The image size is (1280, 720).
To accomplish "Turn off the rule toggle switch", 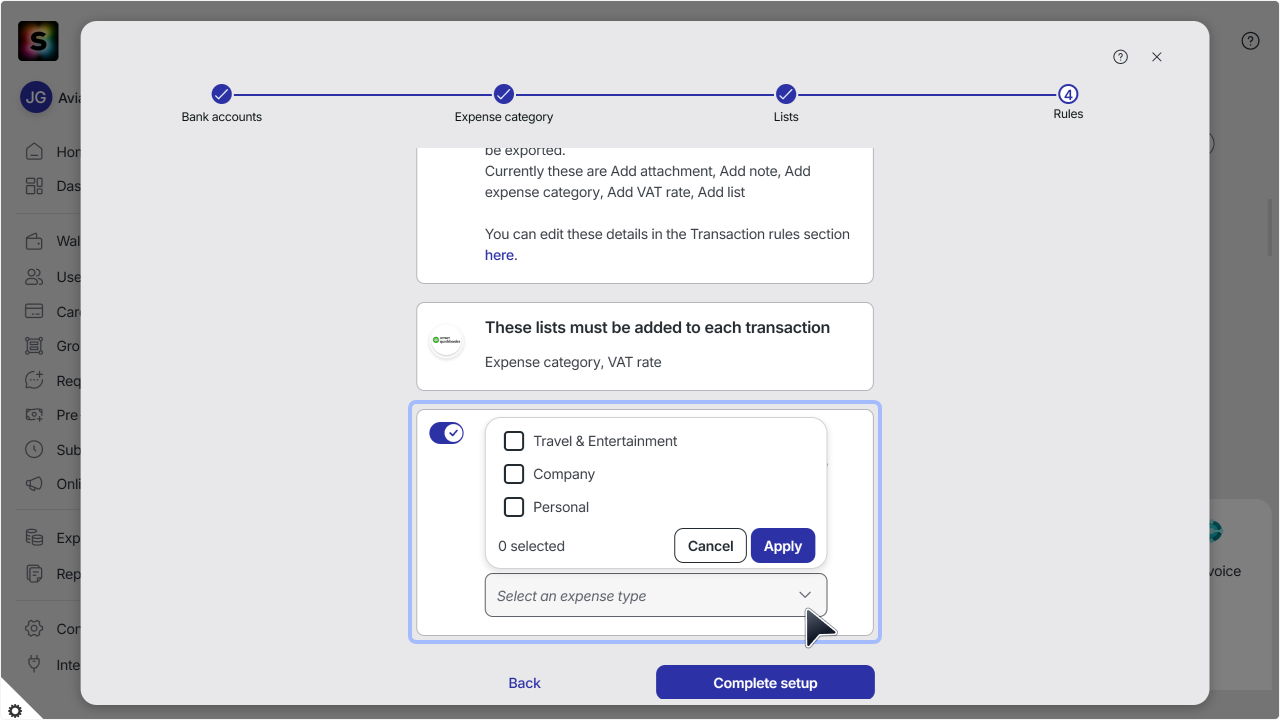I will click(x=447, y=433).
